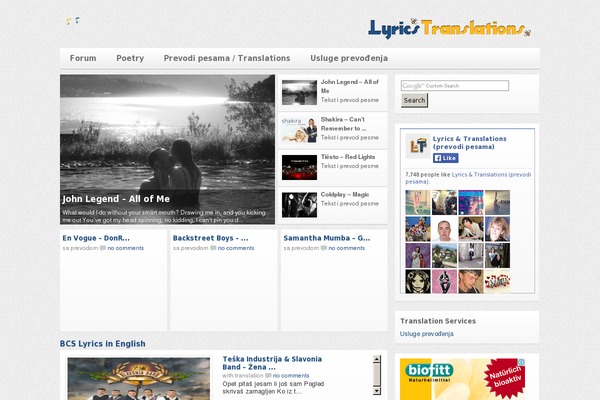Viewport: 600px width, 400px height.
Task: Click first fan photo in Facebook widget
Action: (x=418, y=202)
